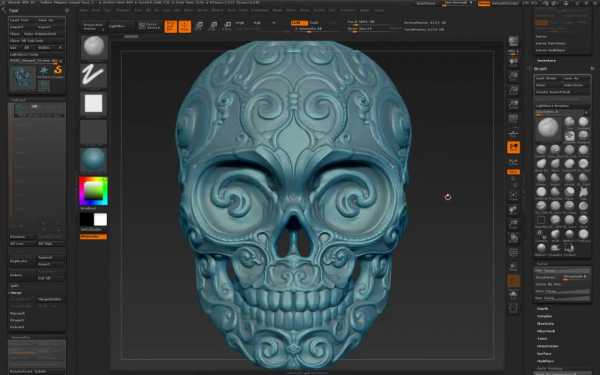Toggle the Zsub button
This screenshot has width=600, height=375.
click(314, 23)
